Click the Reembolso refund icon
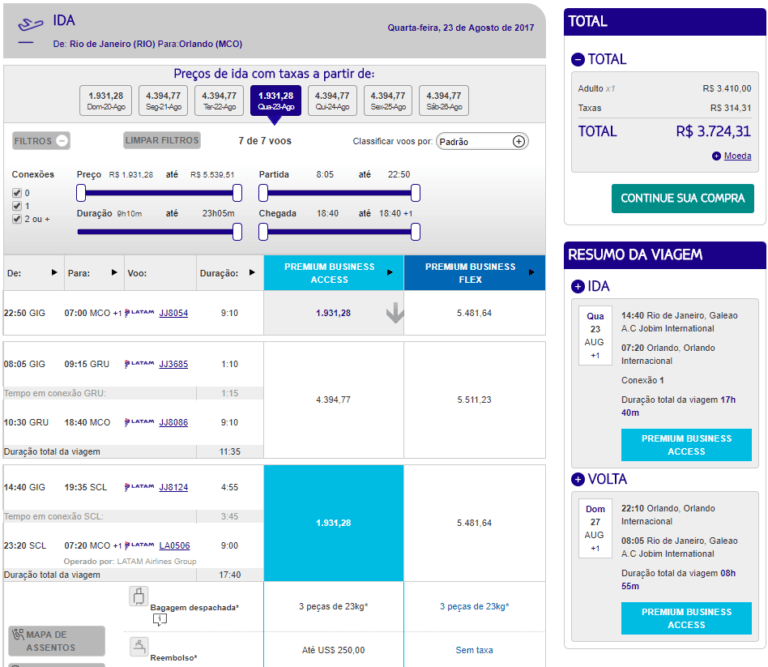 coord(139,647)
